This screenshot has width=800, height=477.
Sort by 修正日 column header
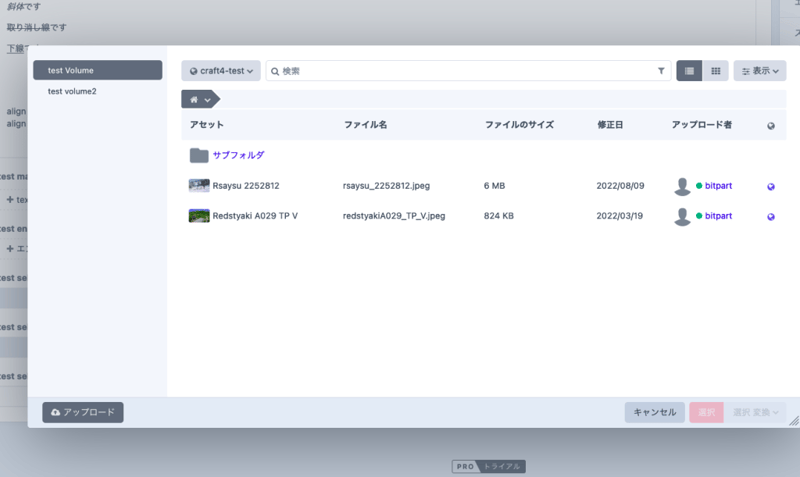[x=611, y=125]
